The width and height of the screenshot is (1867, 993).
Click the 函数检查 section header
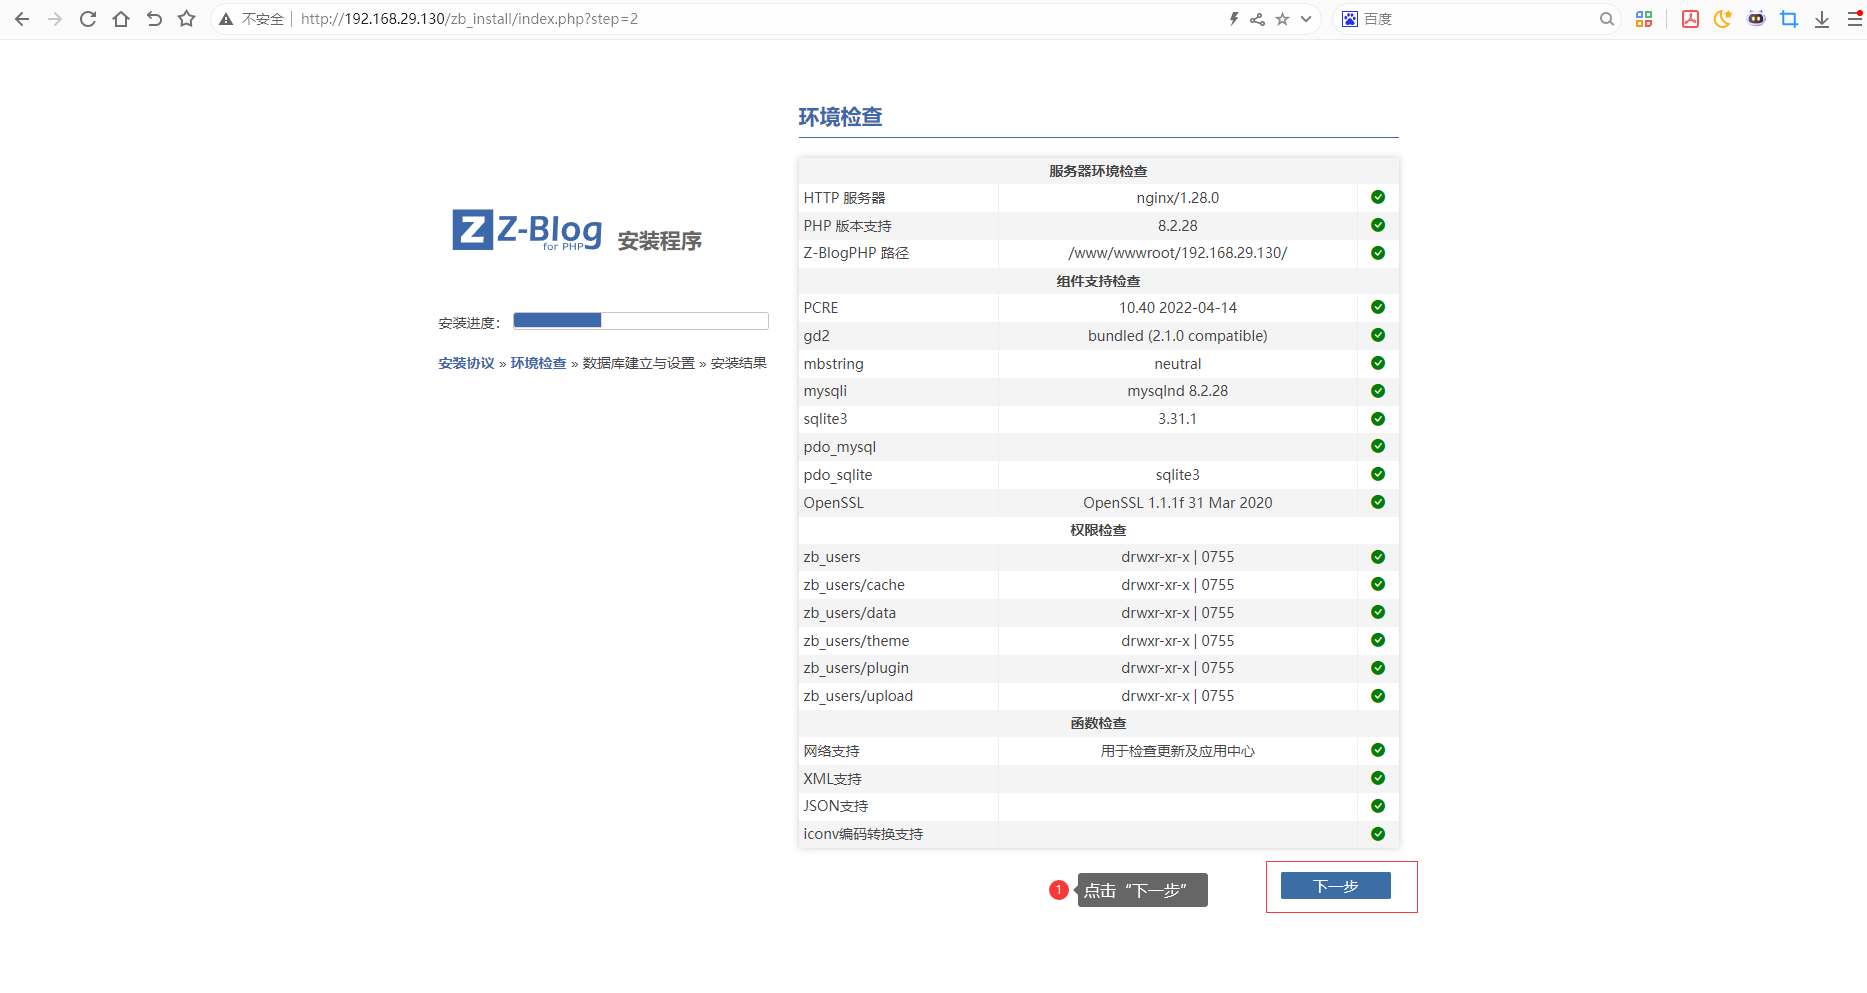pyautogui.click(x=1098, y=723)
